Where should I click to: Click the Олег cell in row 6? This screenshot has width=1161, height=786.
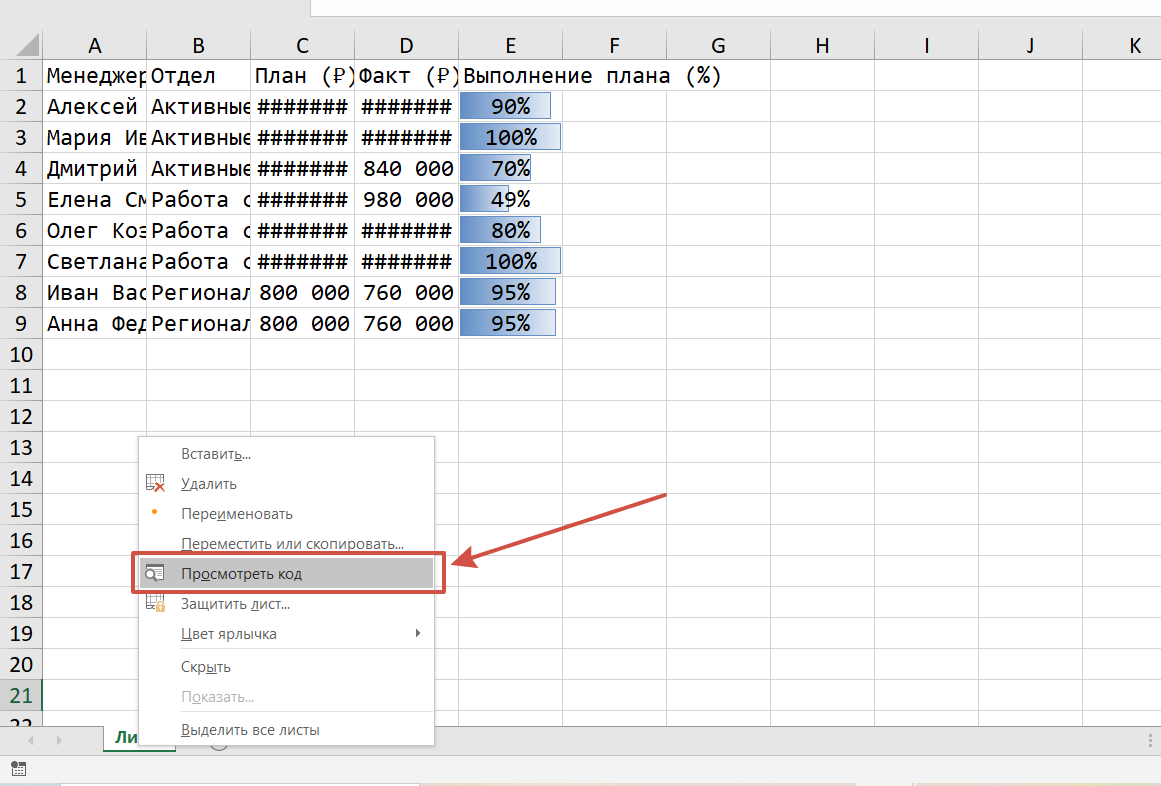coord(95,231)
